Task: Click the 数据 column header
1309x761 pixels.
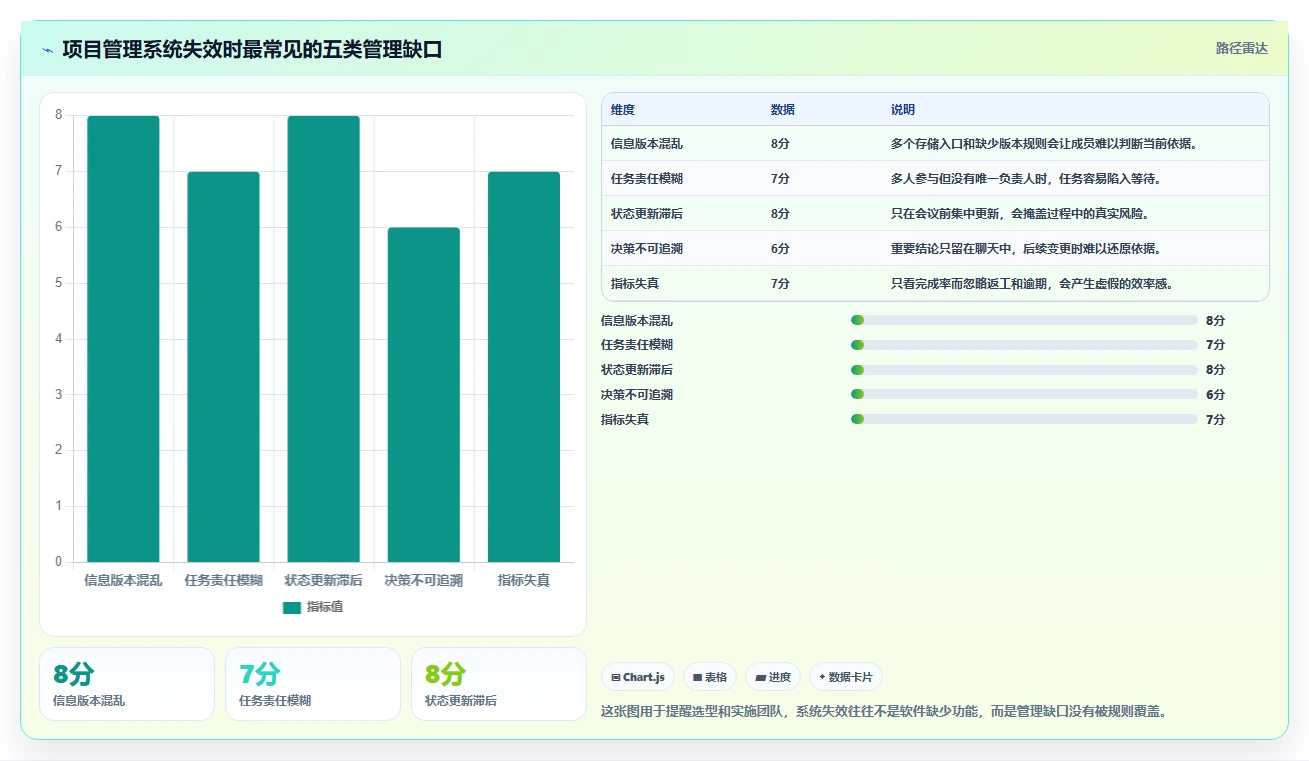Action: pyautogui.click(x=783, y=110)
